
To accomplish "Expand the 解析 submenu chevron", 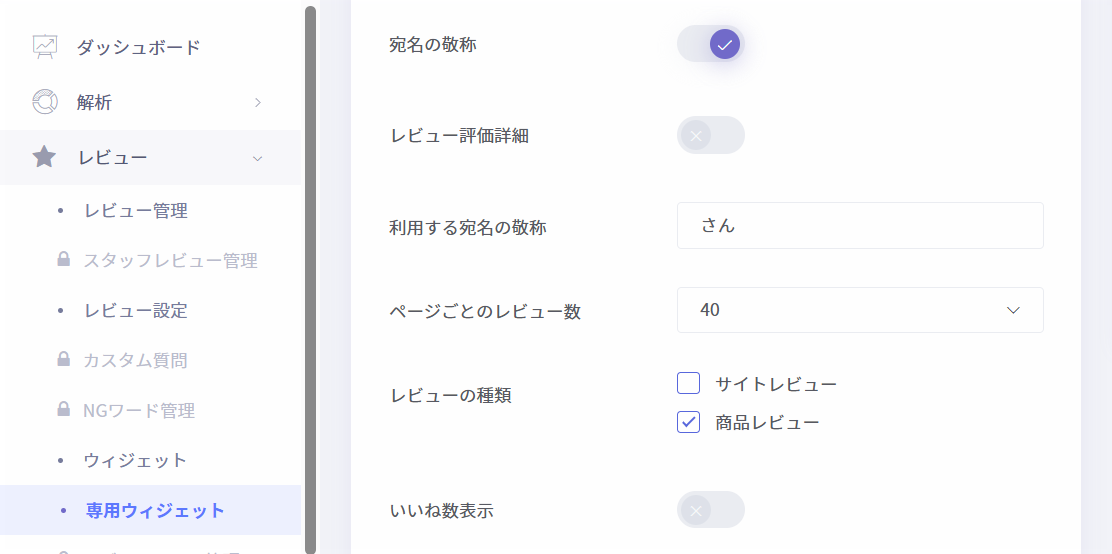I will click(x=258, y=102).
